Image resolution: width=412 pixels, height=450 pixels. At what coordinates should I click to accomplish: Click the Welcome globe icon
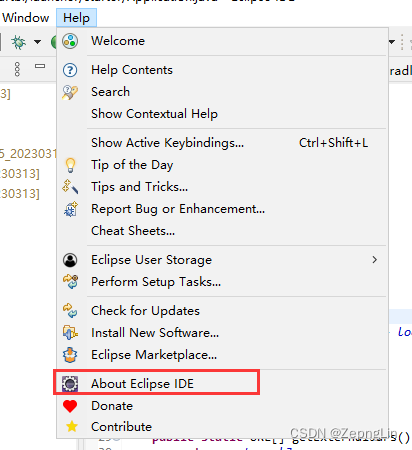(70, 41)
